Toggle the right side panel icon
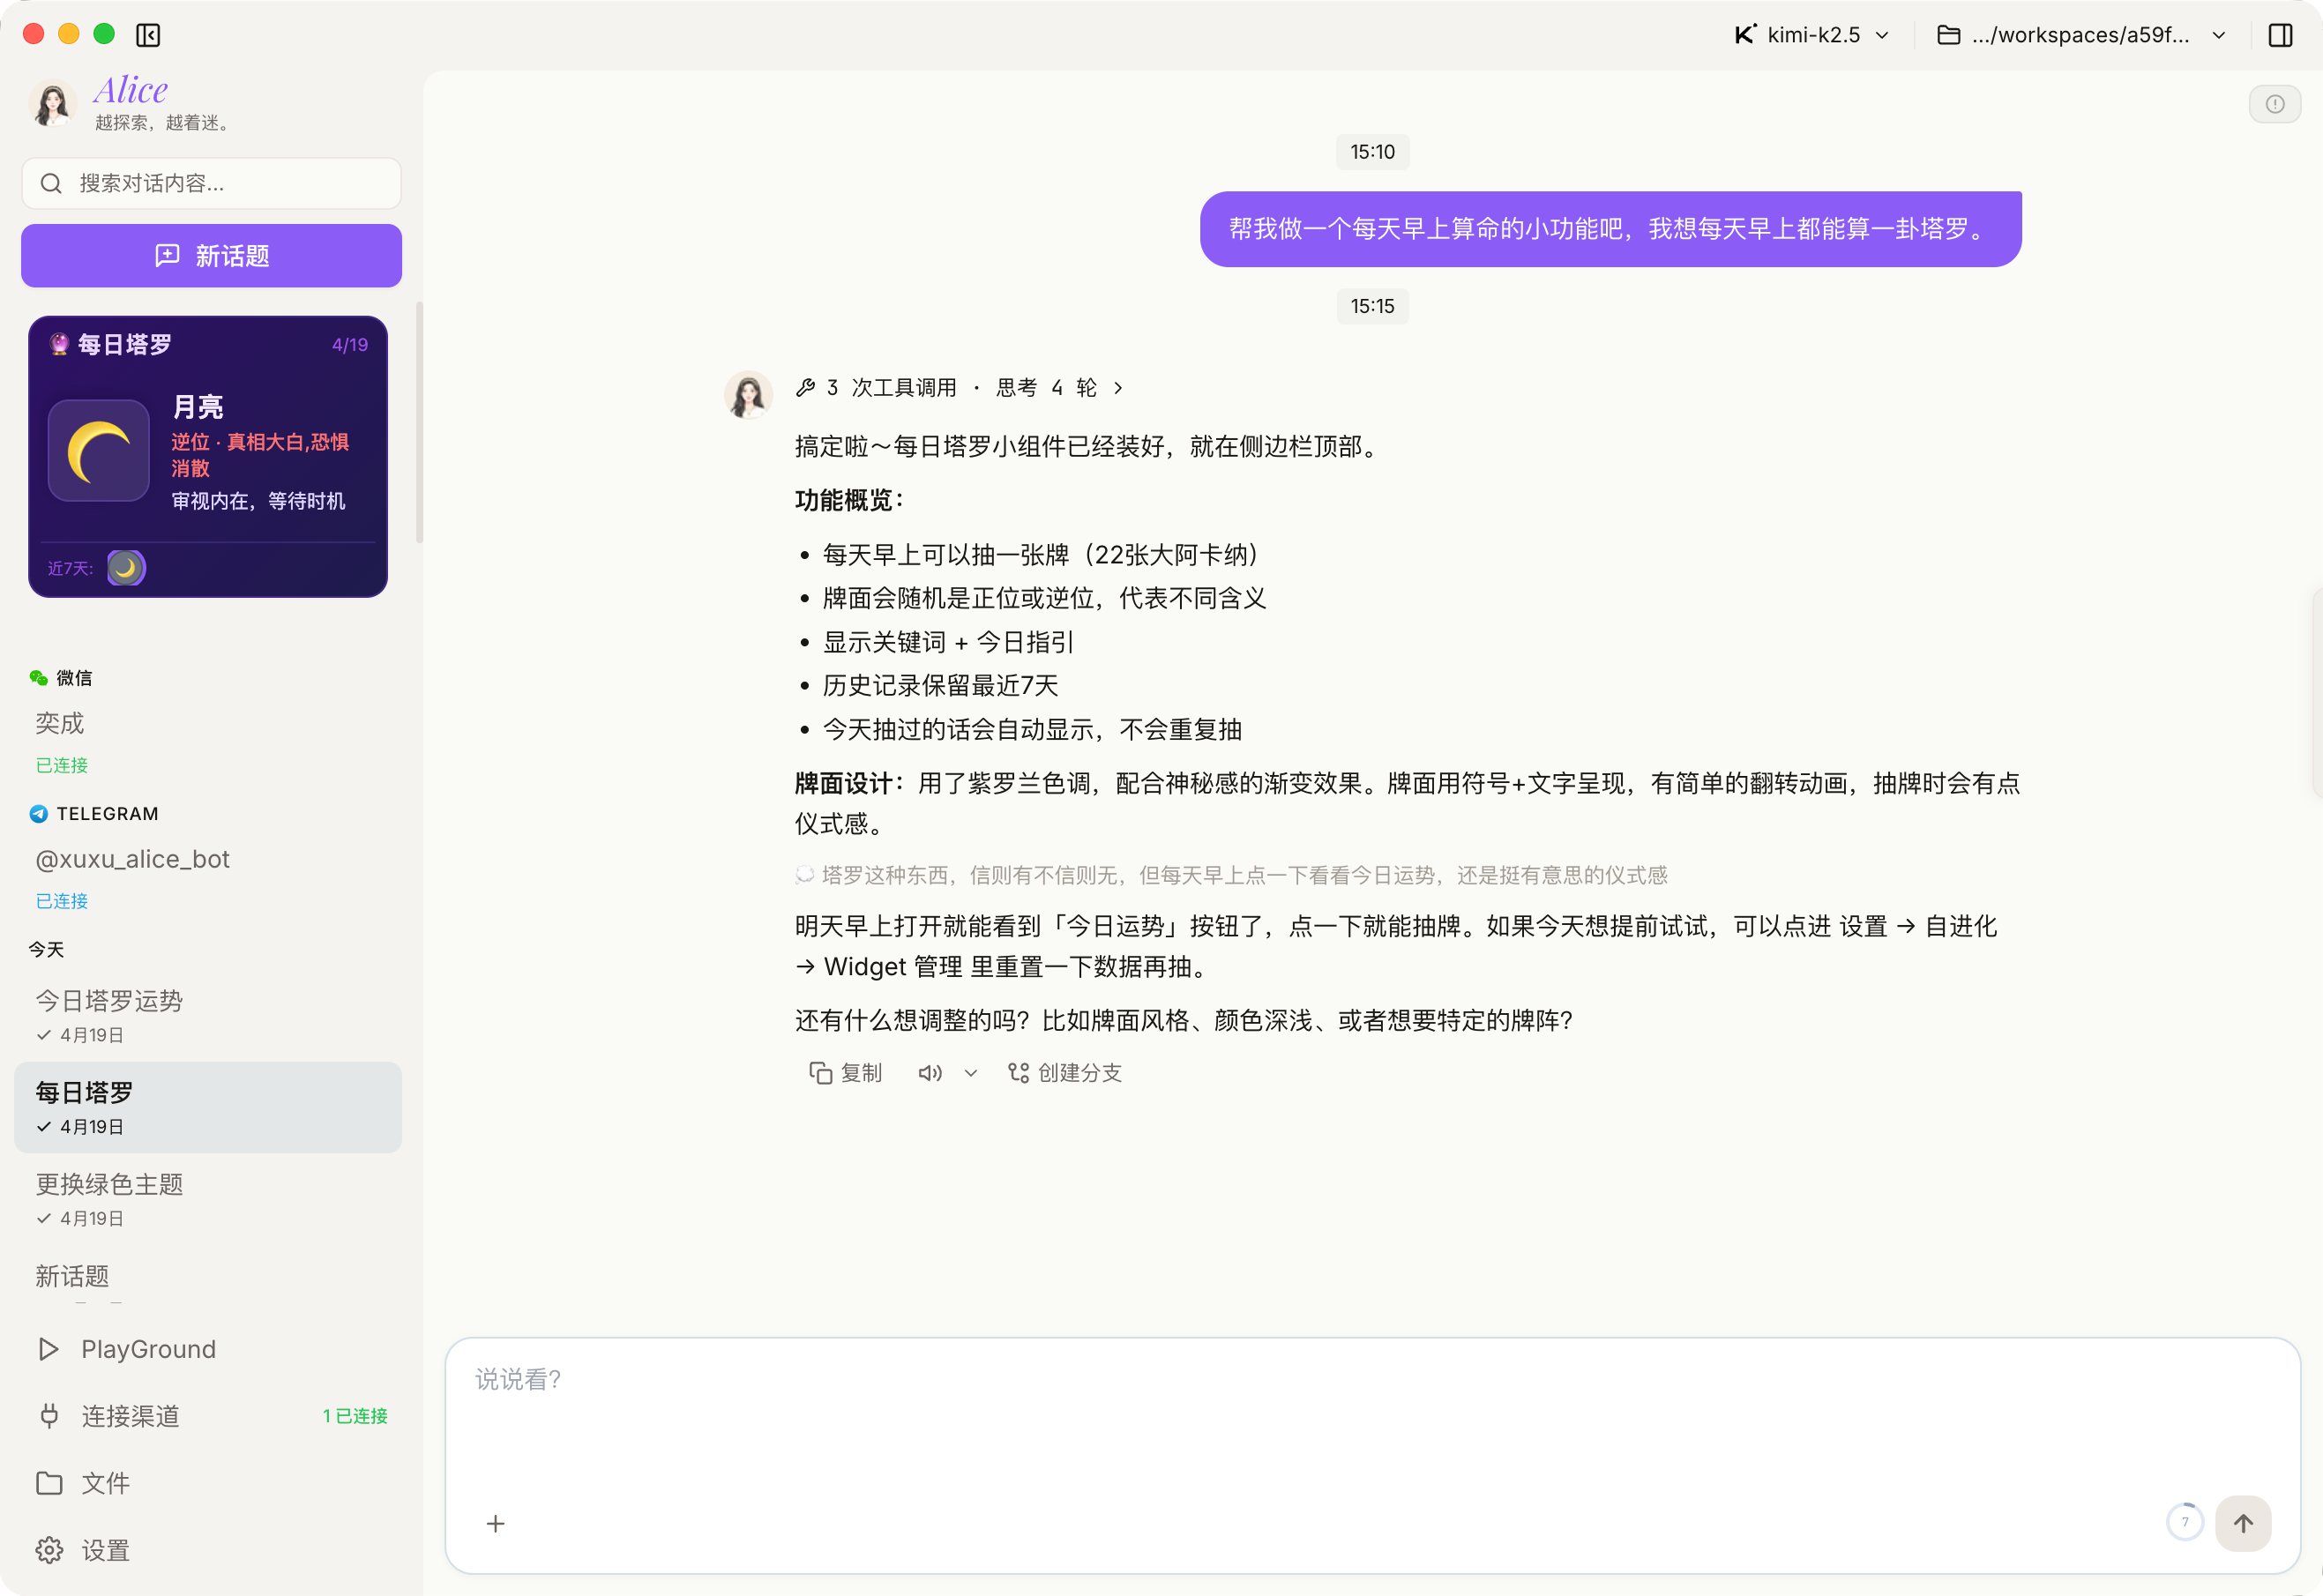 point(2280,35)
